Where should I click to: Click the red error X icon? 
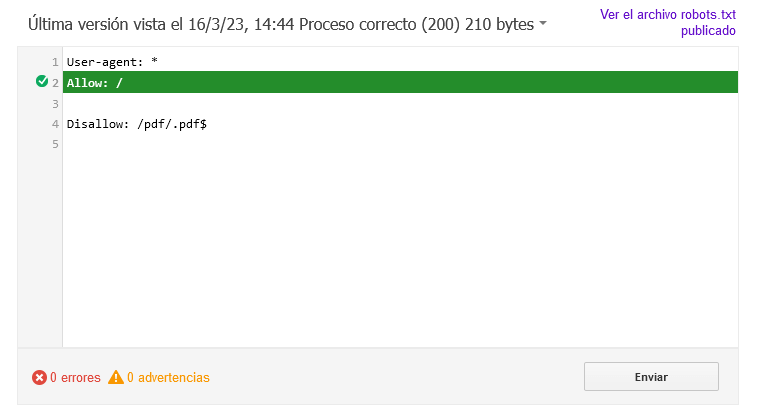click(x=39, y=377)
